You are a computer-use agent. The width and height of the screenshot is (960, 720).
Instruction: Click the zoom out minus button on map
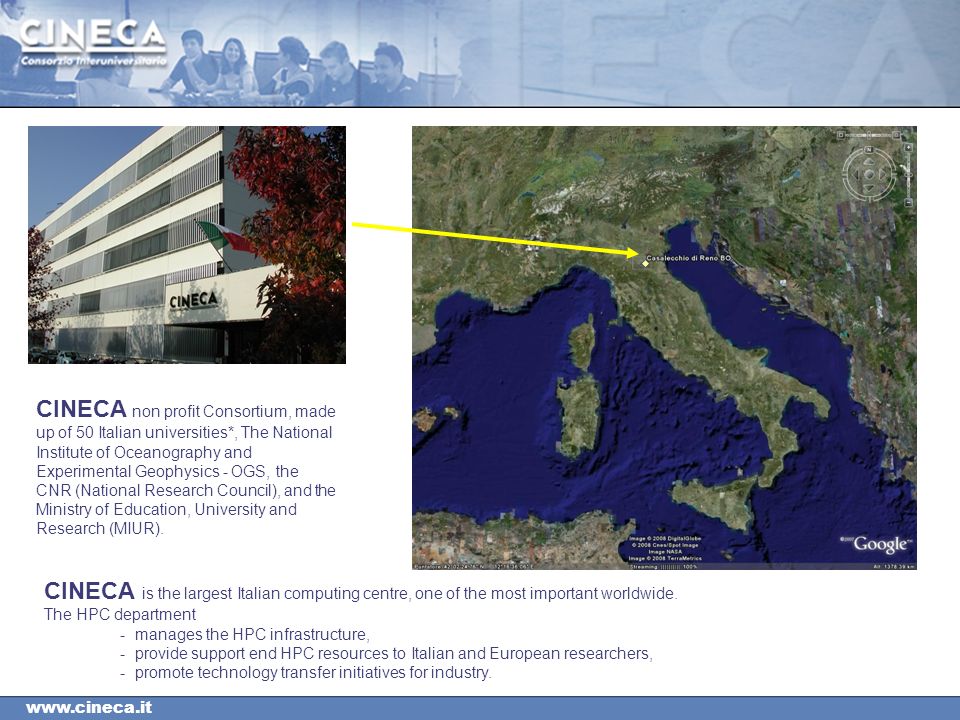pyautogui.click(x=909, y=202)
